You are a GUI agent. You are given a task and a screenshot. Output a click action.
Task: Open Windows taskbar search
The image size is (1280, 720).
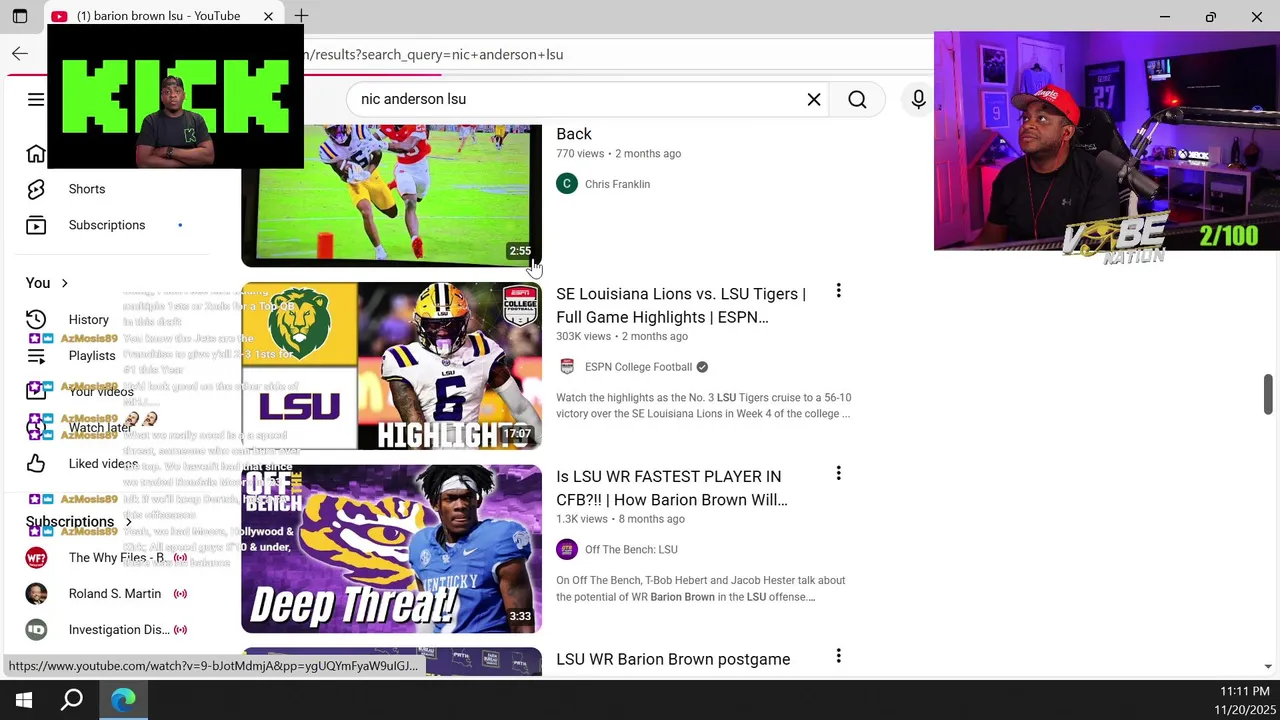[x=72, y=700]
